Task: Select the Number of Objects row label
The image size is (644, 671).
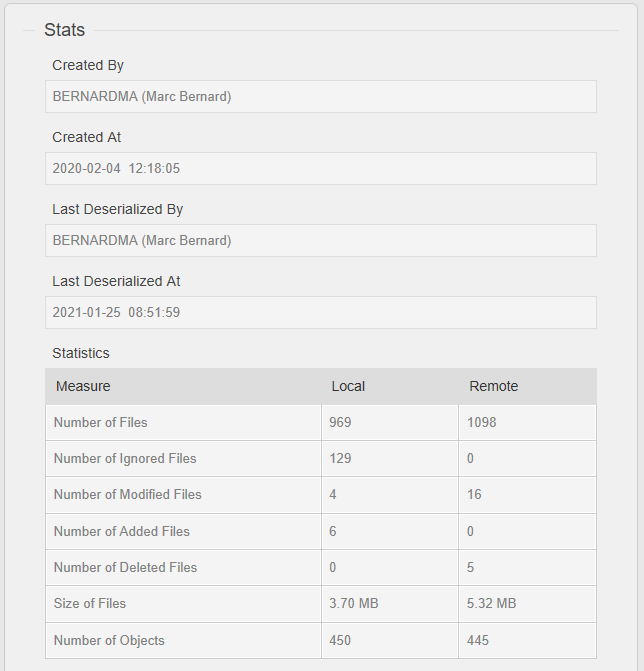Action: click(x=109, y=640)
